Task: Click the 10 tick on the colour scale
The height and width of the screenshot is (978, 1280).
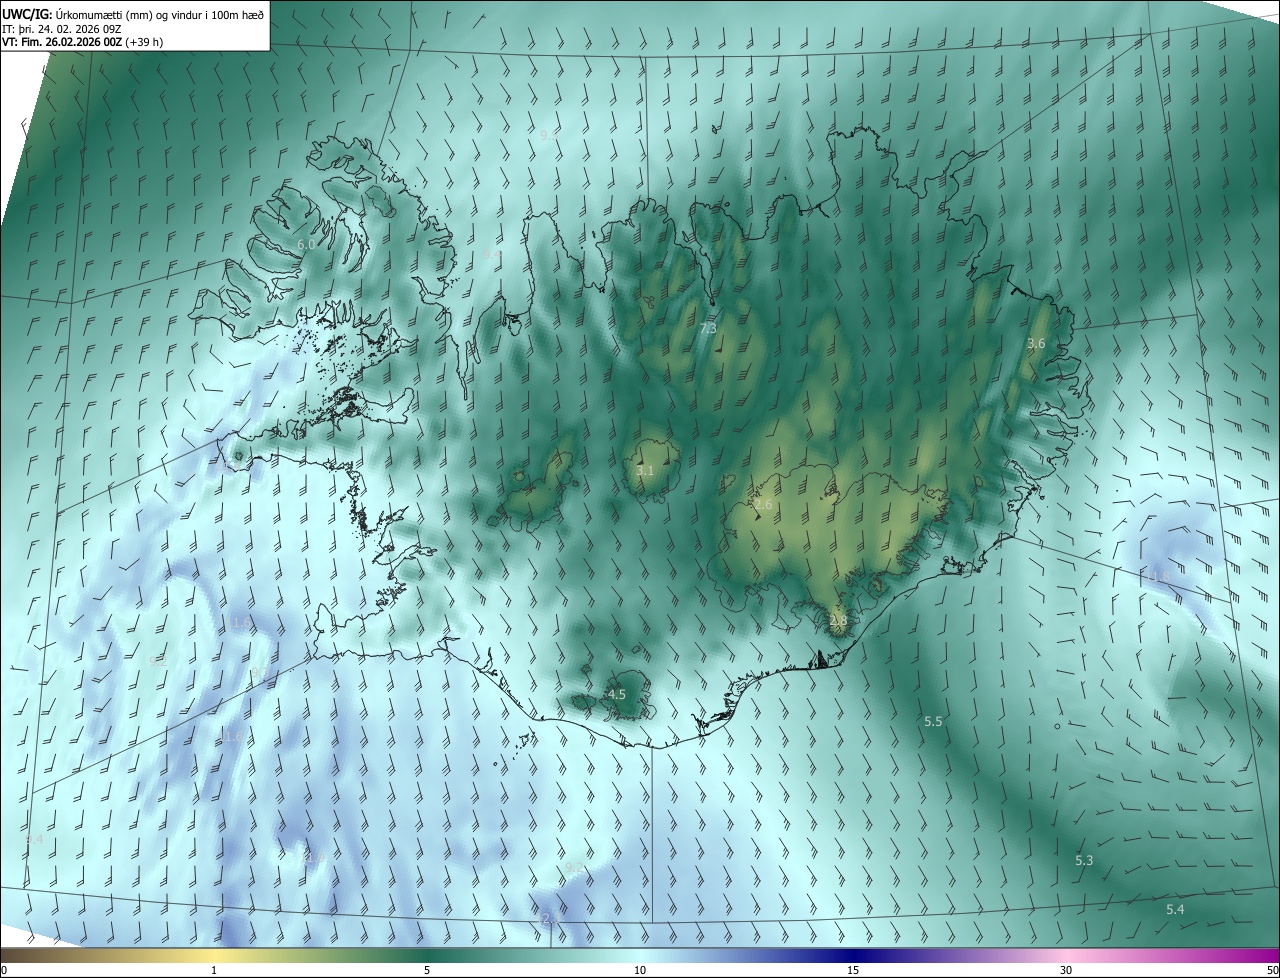Action: 640,971
